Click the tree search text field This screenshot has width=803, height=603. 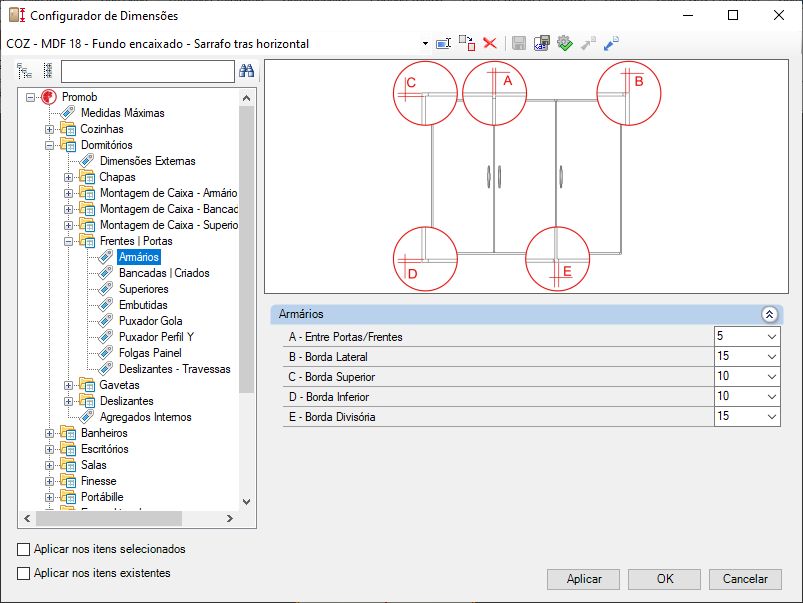[x=147, y=71]
